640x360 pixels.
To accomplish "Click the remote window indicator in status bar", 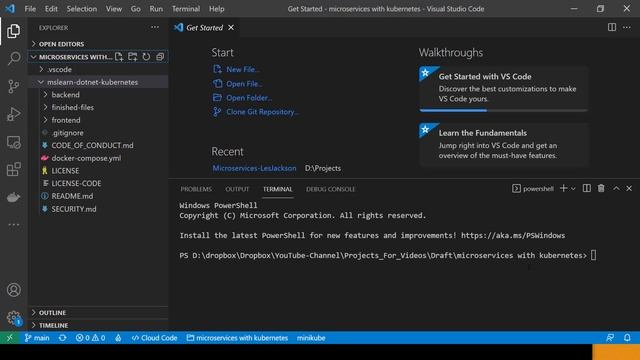I will coord(10,338).
